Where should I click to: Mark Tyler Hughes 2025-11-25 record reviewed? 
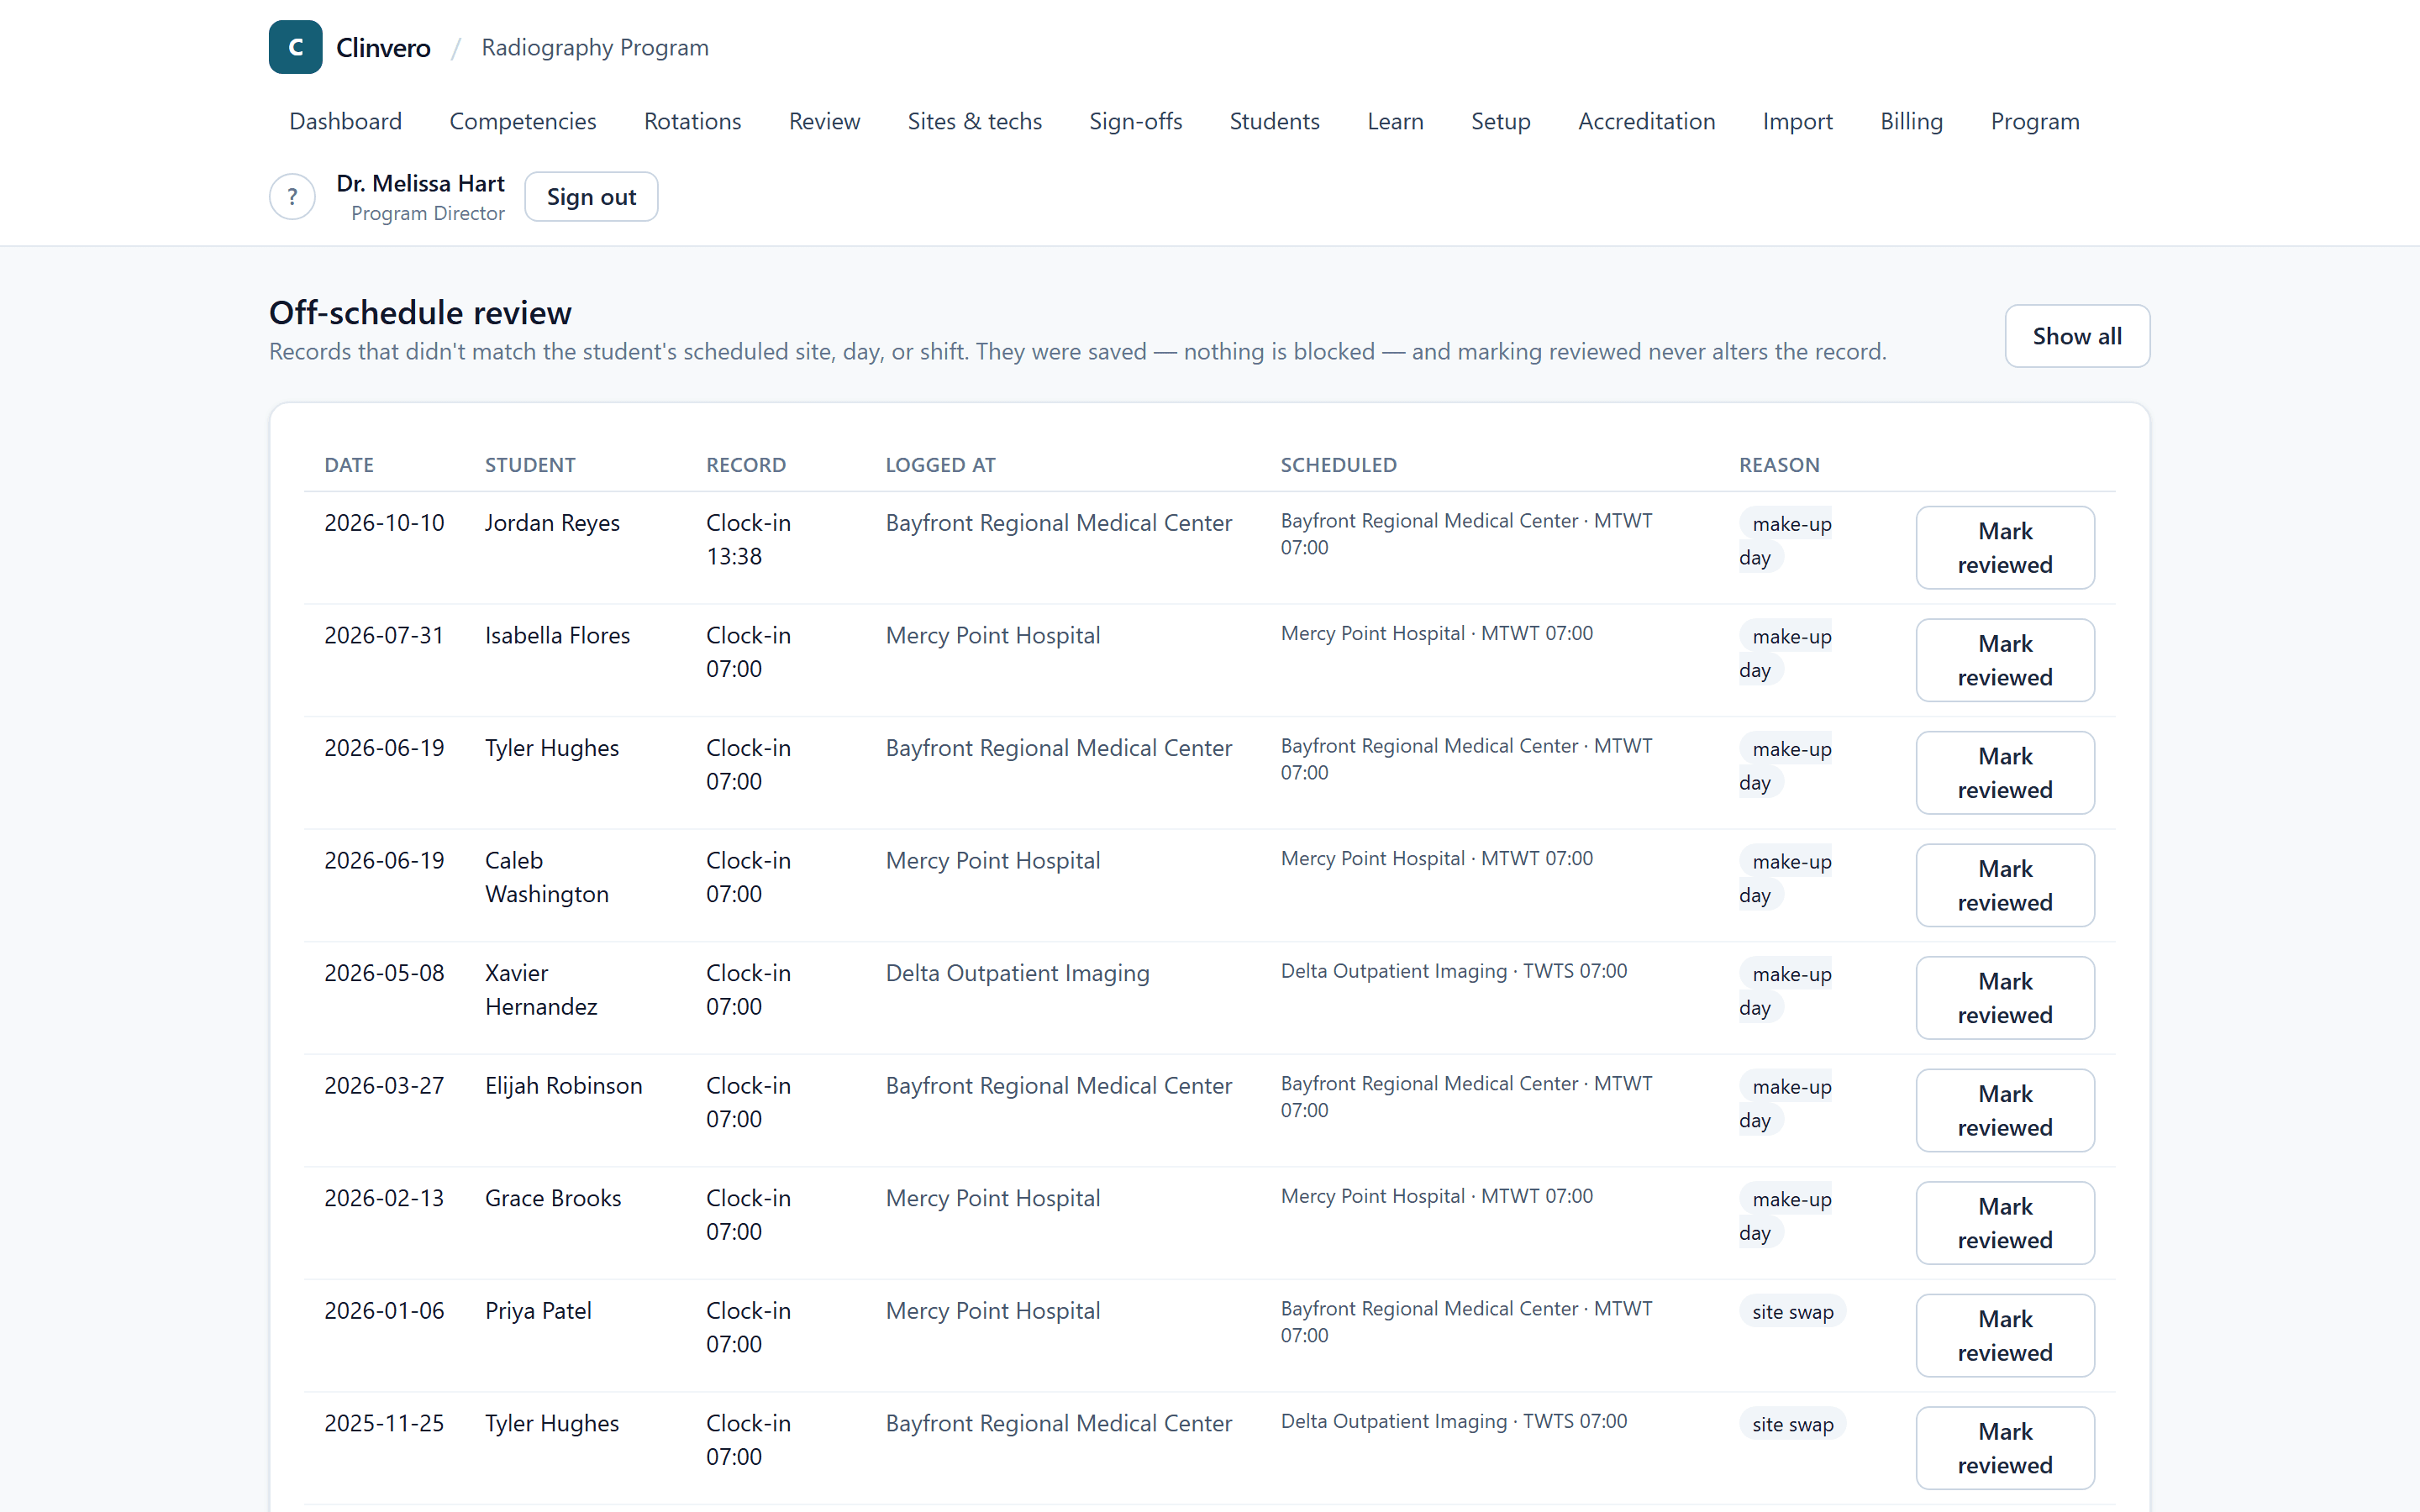tap(2005, 1448)
